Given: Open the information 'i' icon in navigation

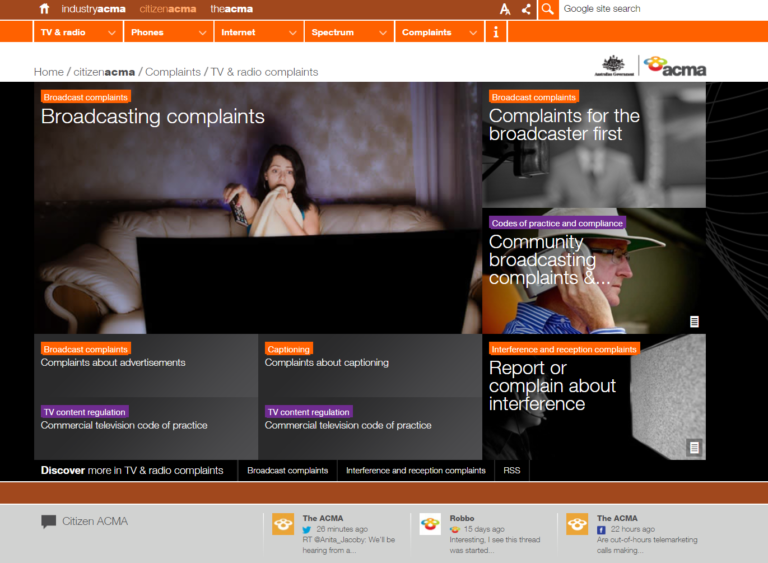Looking at the screenshot, I should pyautogui.click(x=496, y=32).
